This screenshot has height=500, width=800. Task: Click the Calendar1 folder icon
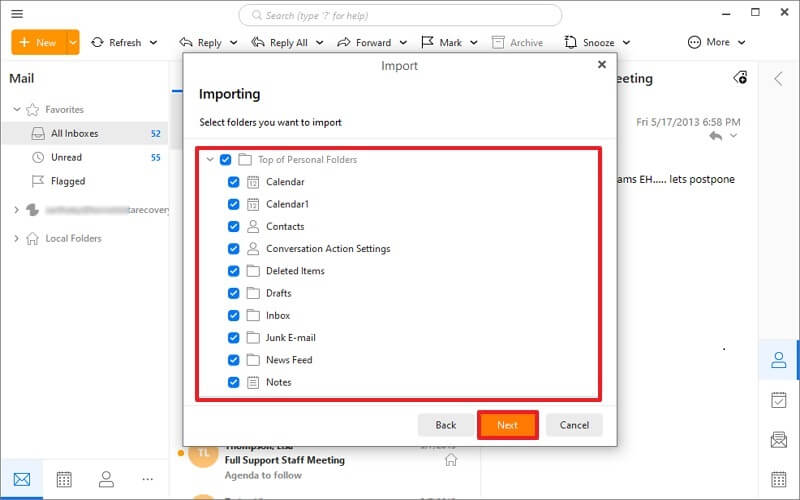253,204
